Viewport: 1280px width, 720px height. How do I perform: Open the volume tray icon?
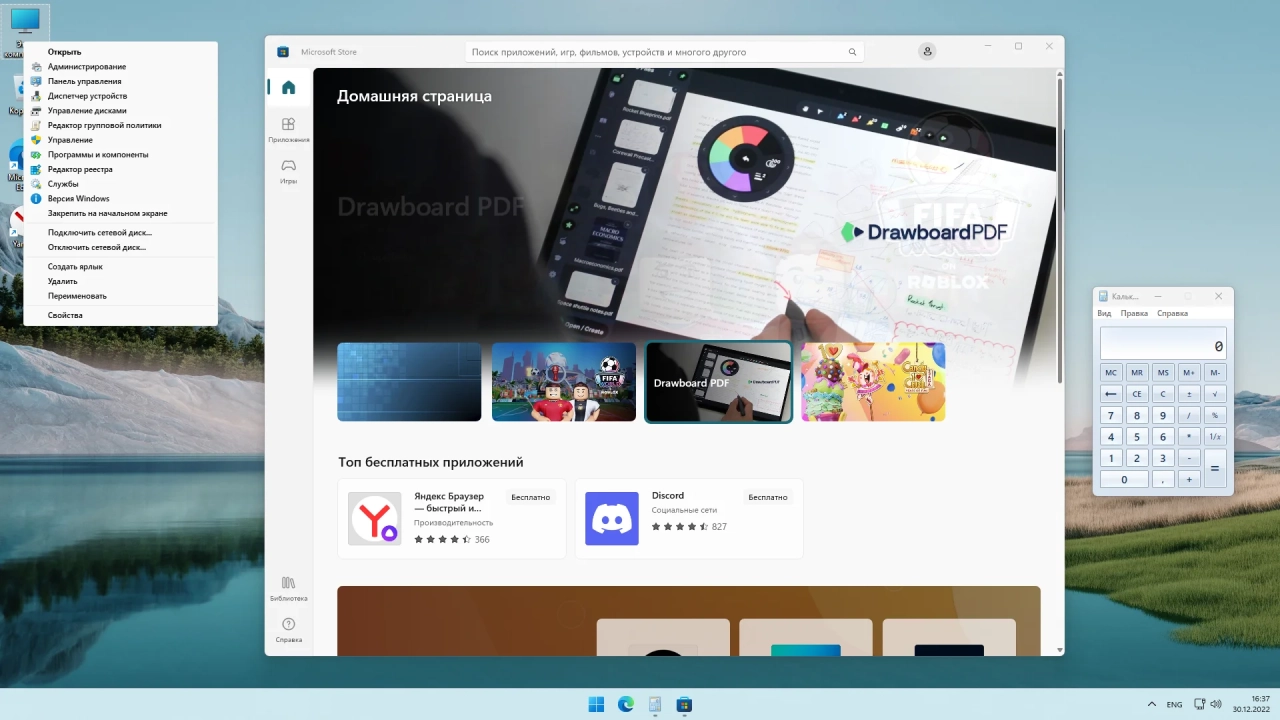point(1216,704)
